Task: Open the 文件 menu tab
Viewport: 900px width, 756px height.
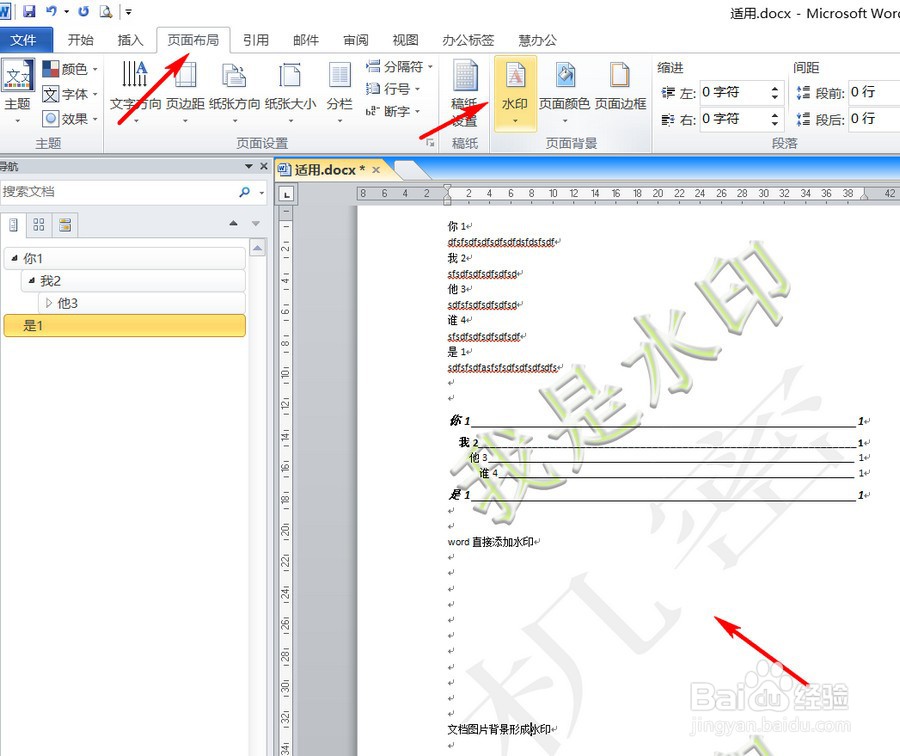Action: point(23,40)
